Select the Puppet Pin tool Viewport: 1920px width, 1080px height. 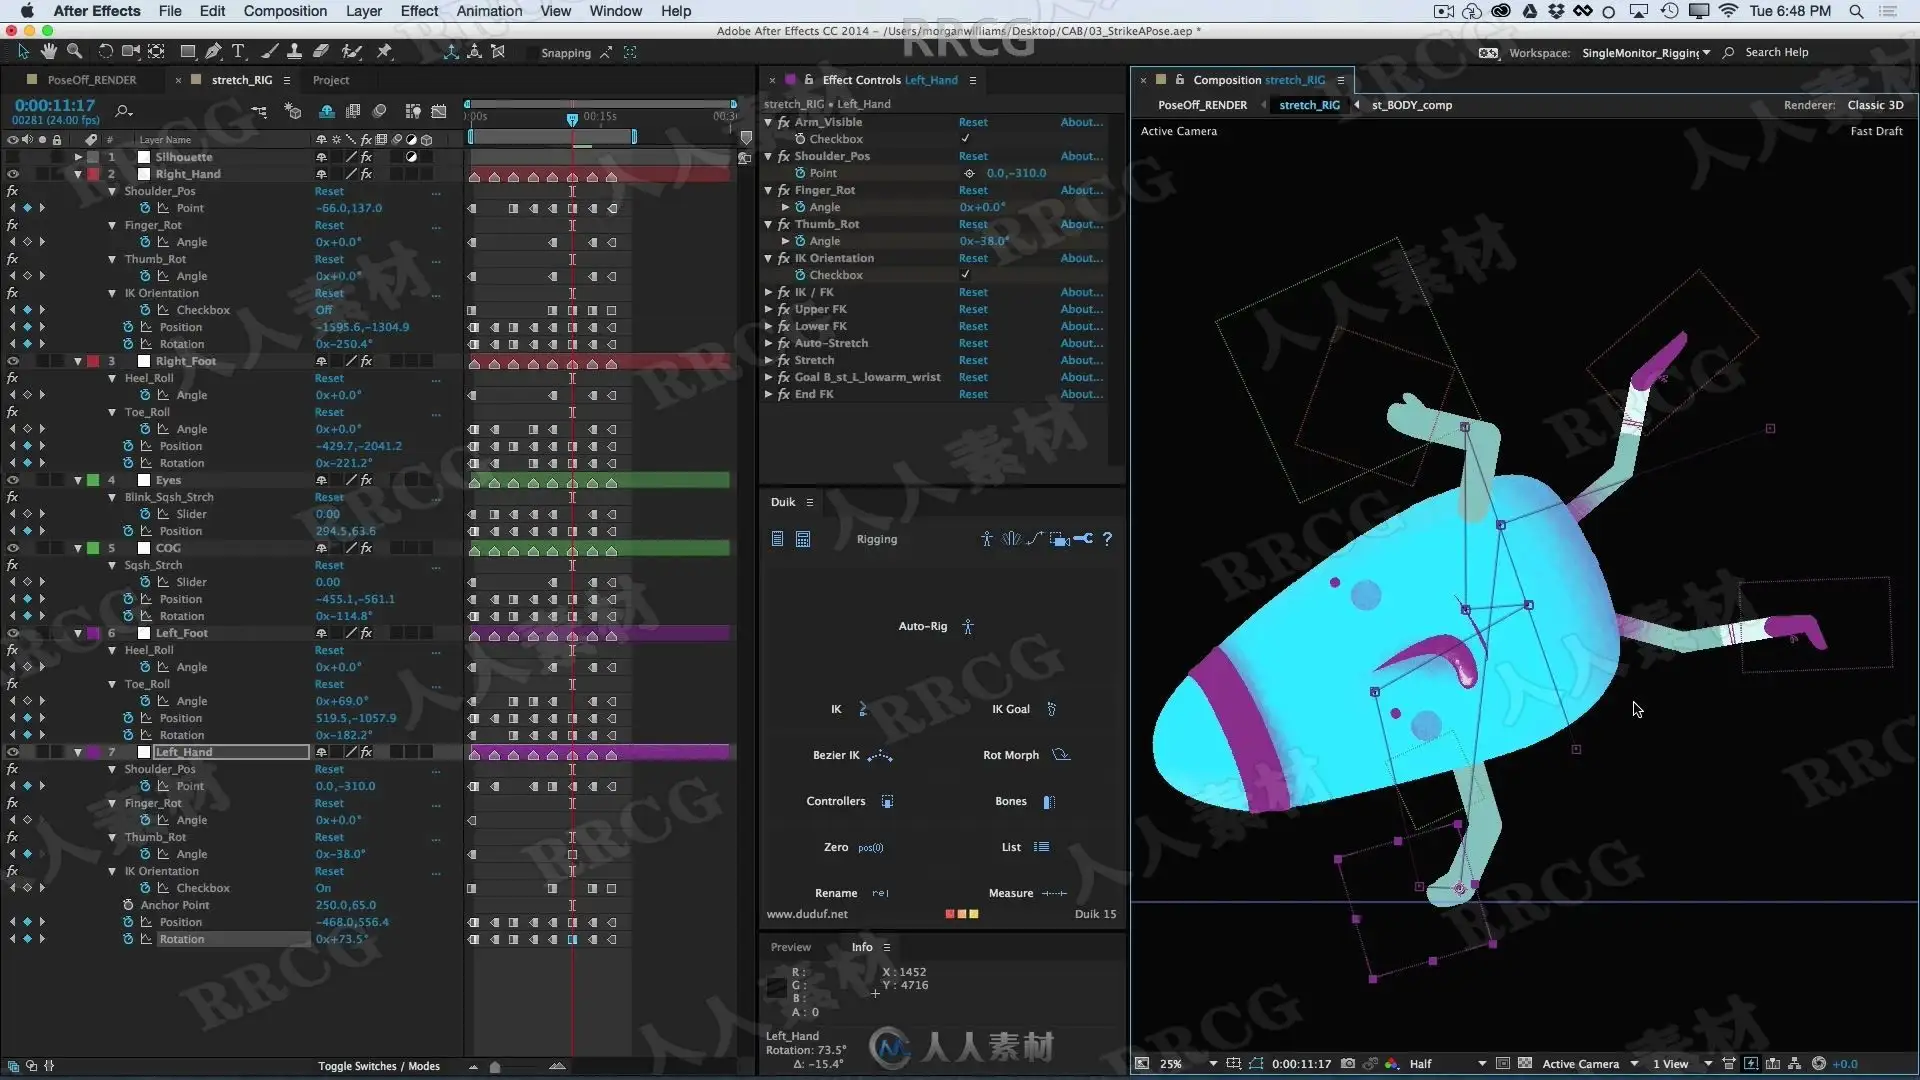(384, 51)
